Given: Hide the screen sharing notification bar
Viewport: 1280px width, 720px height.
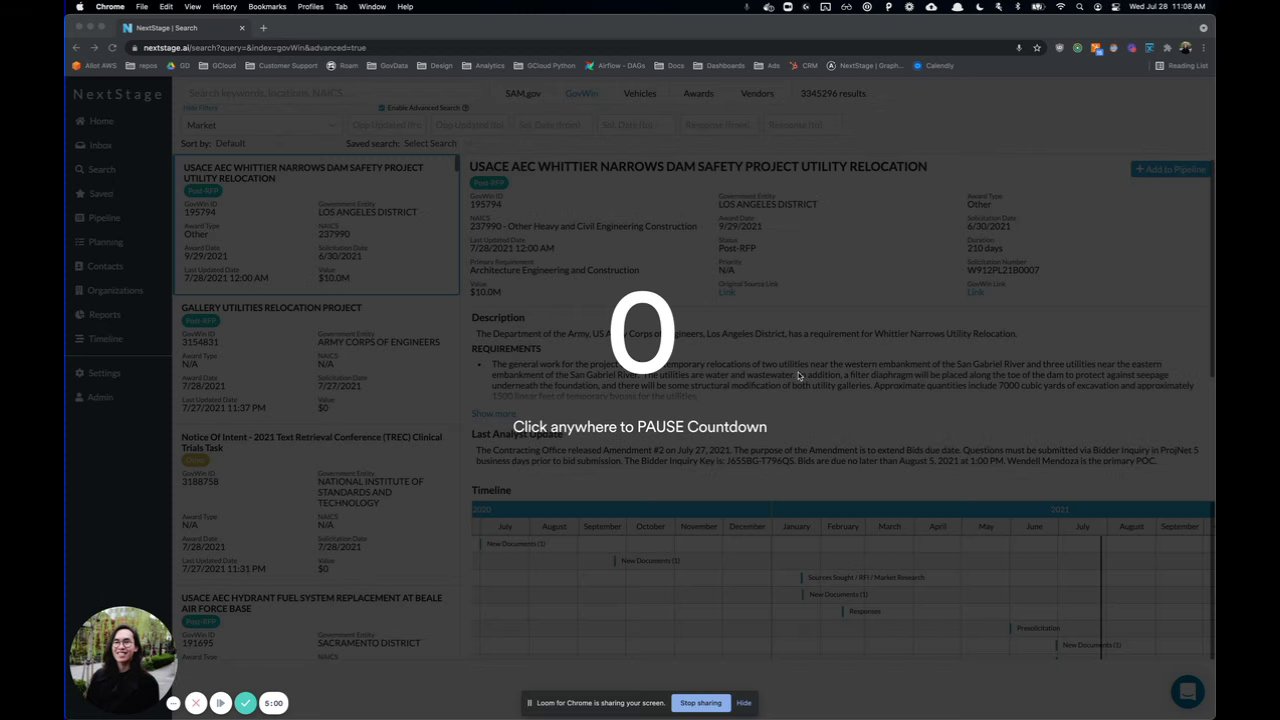Looking at the screenshot, I should pyautogui.click(x=744, y=703).
